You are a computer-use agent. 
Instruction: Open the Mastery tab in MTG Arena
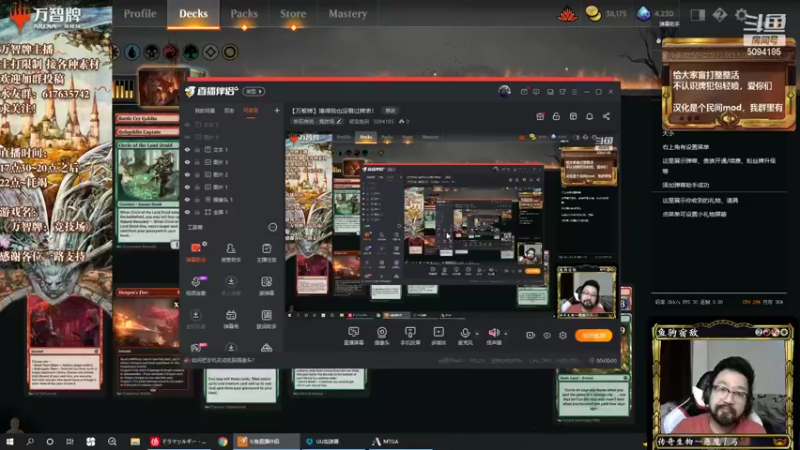click(347, 14)
